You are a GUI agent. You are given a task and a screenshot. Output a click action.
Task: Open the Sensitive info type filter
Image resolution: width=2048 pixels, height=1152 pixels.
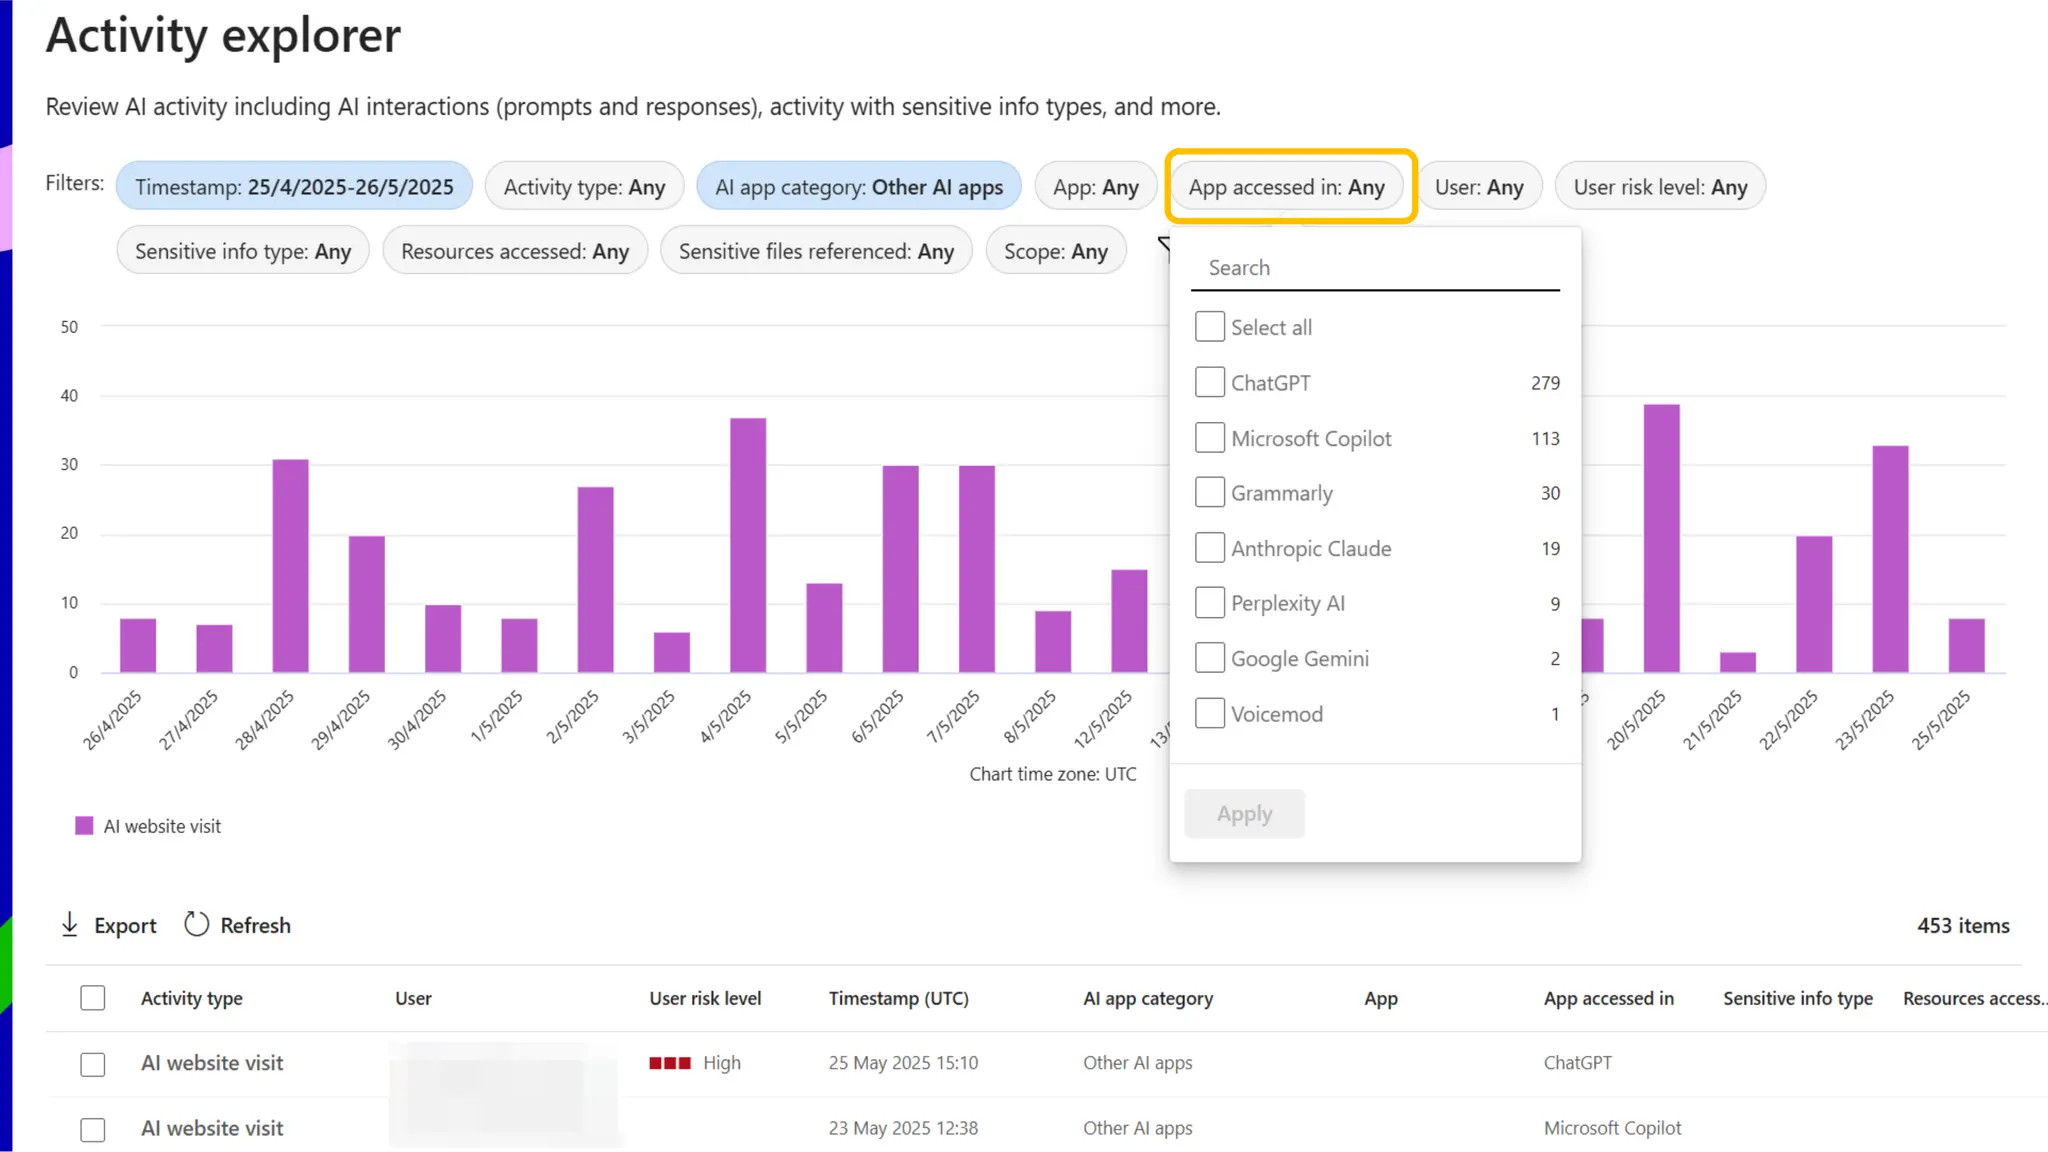(x=243, y=251)
